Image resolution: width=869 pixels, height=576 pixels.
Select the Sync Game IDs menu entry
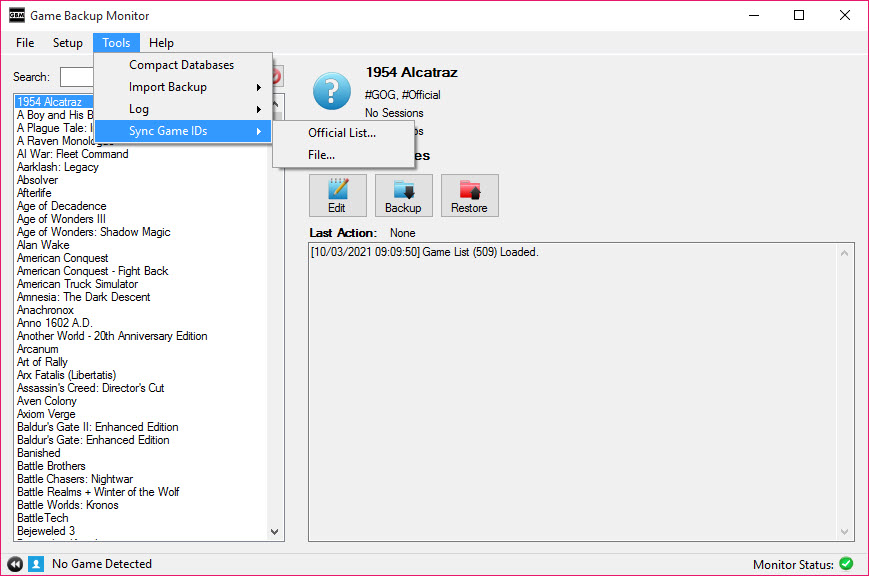click(183, 131)
